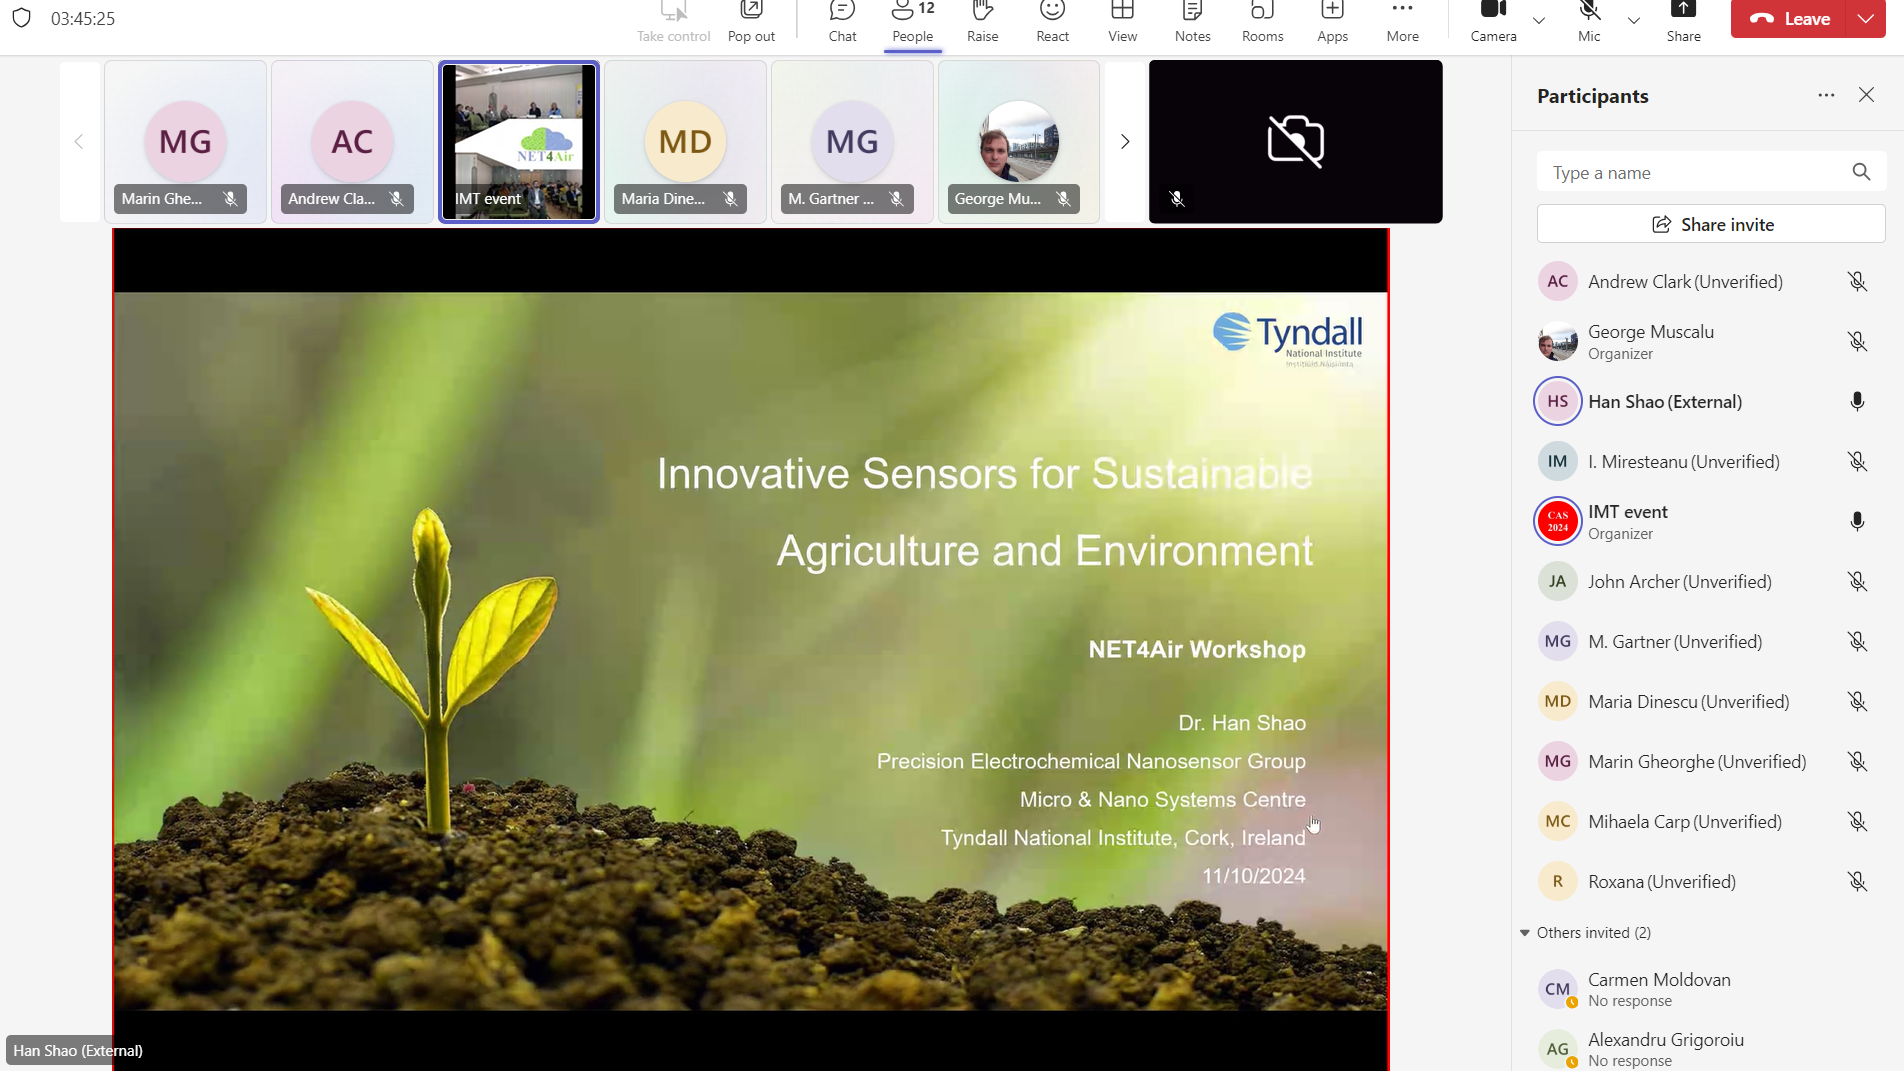Click the Share invite button

pyautogui.click(x=1711, y=225)
